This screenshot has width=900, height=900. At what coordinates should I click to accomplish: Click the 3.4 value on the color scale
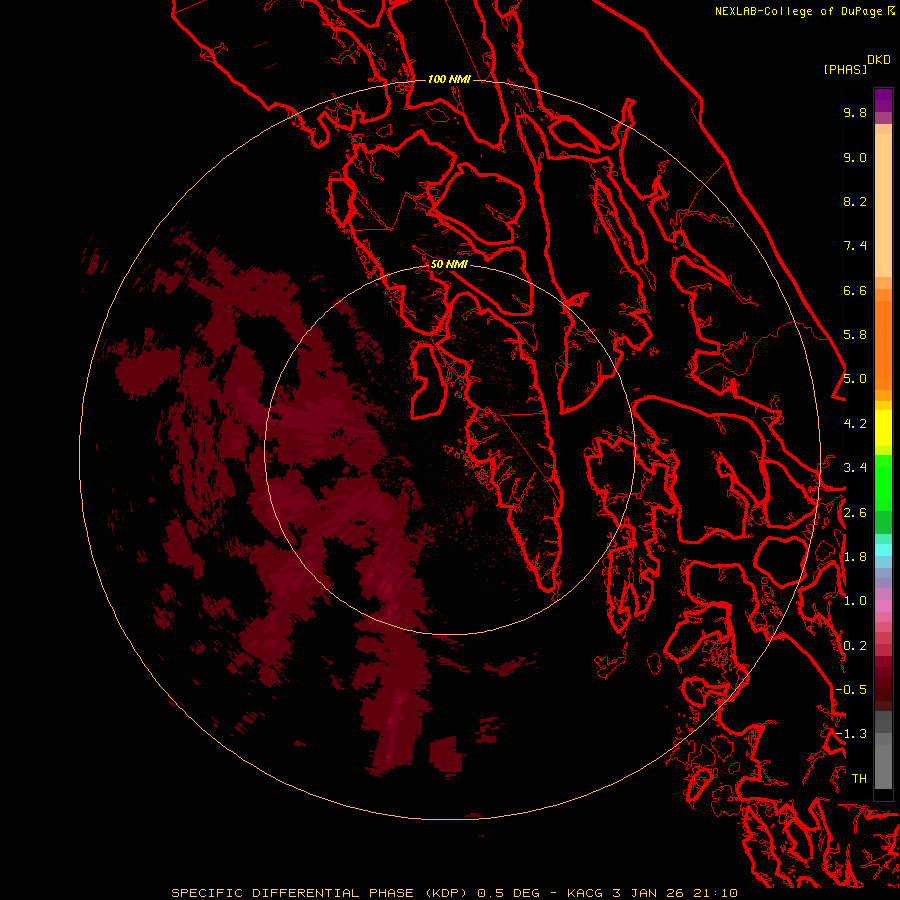click(x=855, y=468)
